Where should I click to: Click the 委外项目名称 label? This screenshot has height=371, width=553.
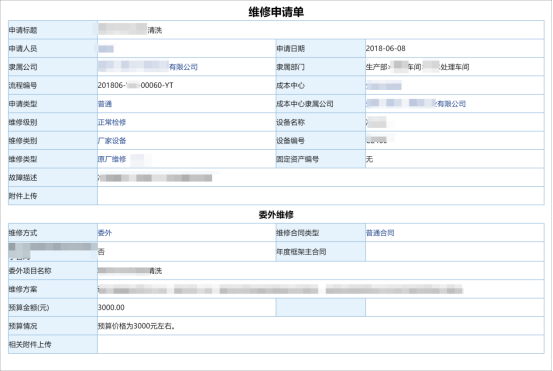pyautogui.click(x=30, y=270)
